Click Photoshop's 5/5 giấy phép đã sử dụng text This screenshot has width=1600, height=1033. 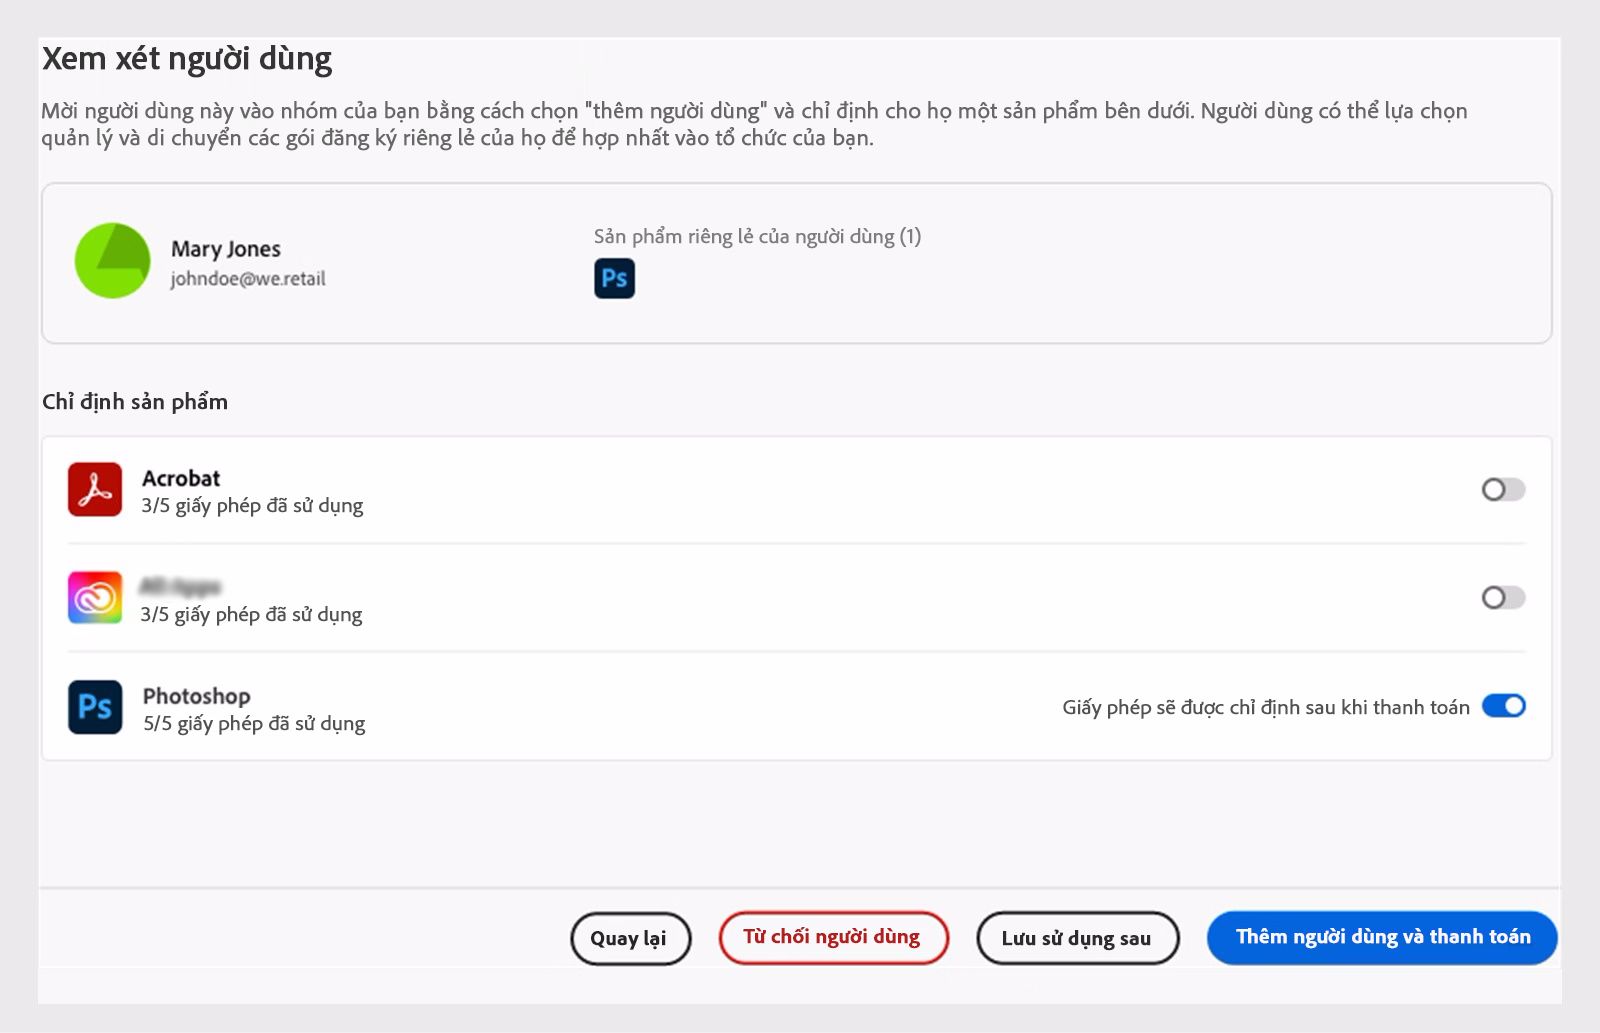click(254, 724)
